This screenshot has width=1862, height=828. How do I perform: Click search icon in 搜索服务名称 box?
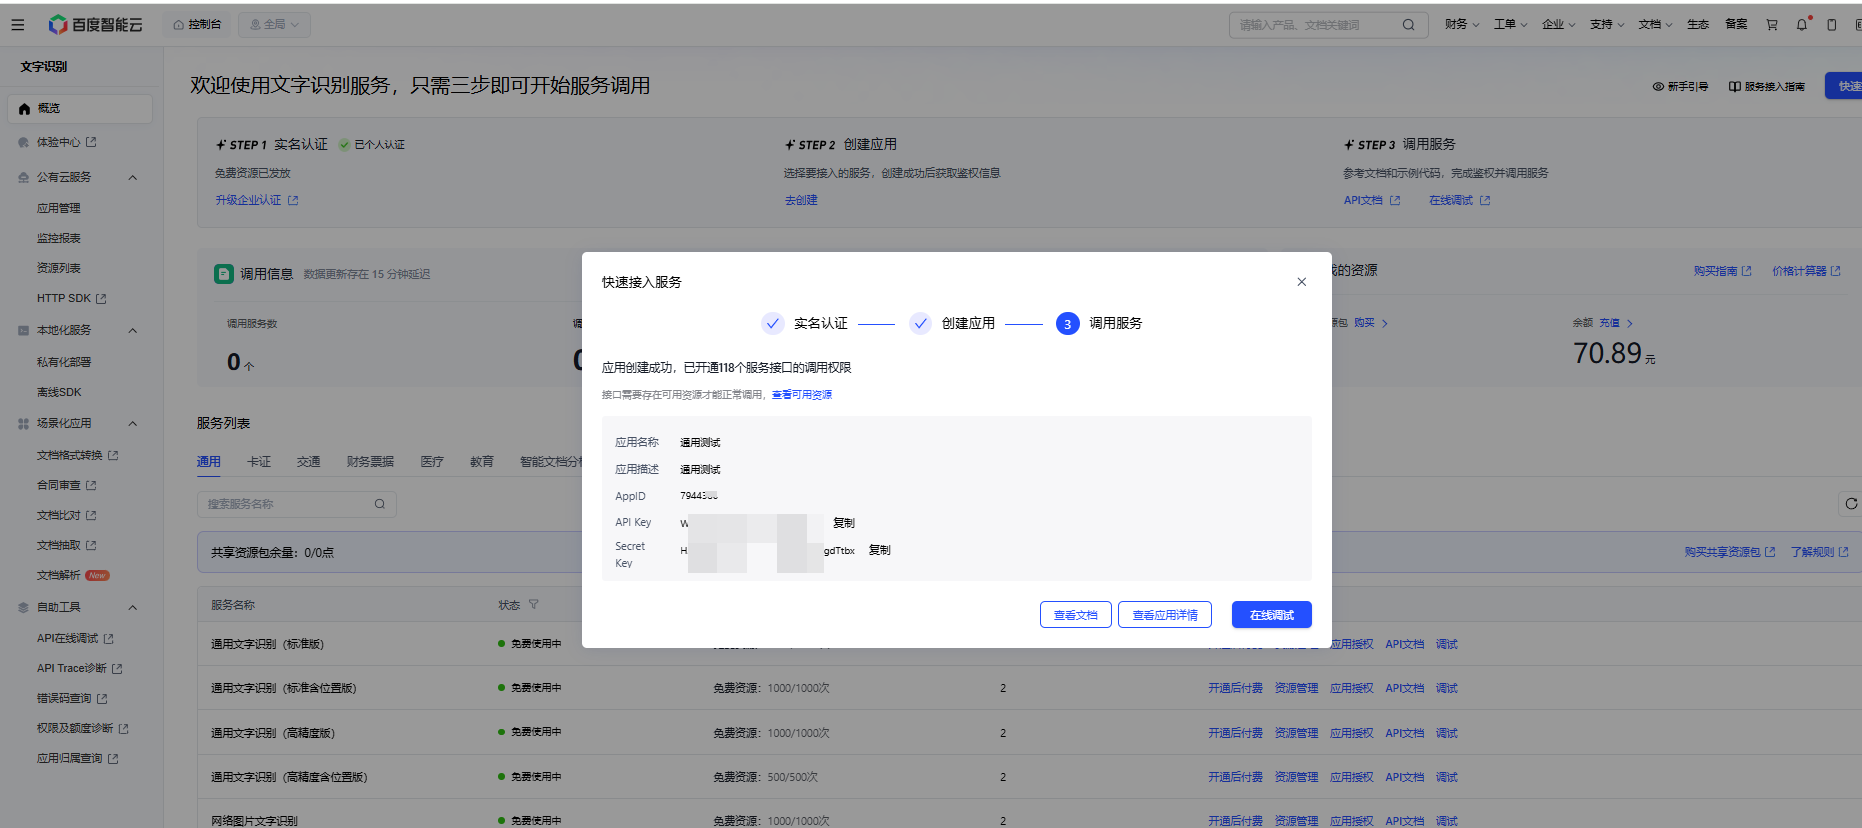pos(380,504)
